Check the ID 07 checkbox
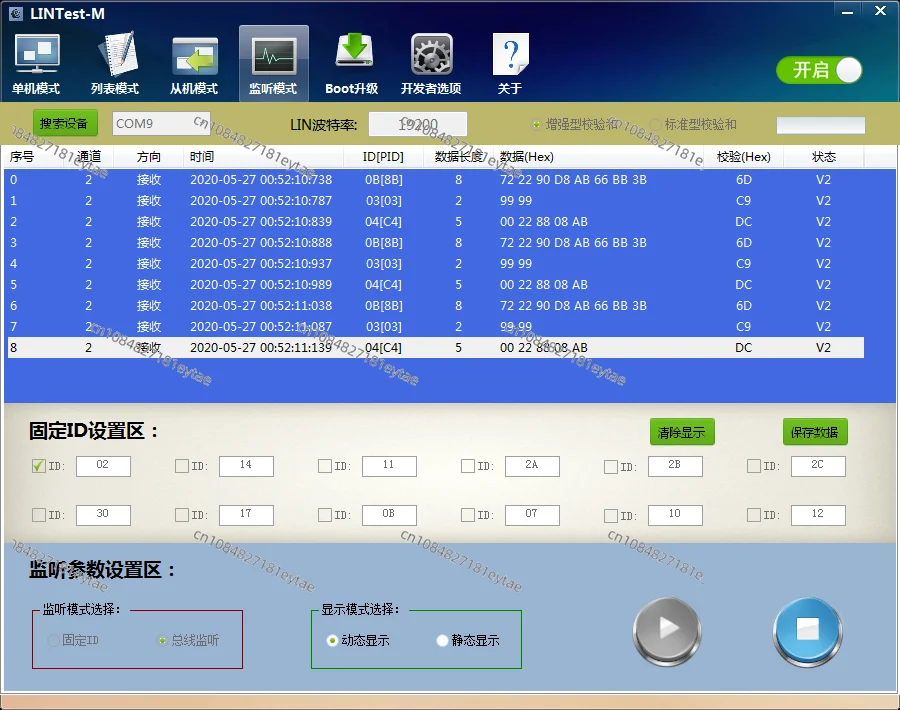900x710 pixels. click(x=468, y=515)
